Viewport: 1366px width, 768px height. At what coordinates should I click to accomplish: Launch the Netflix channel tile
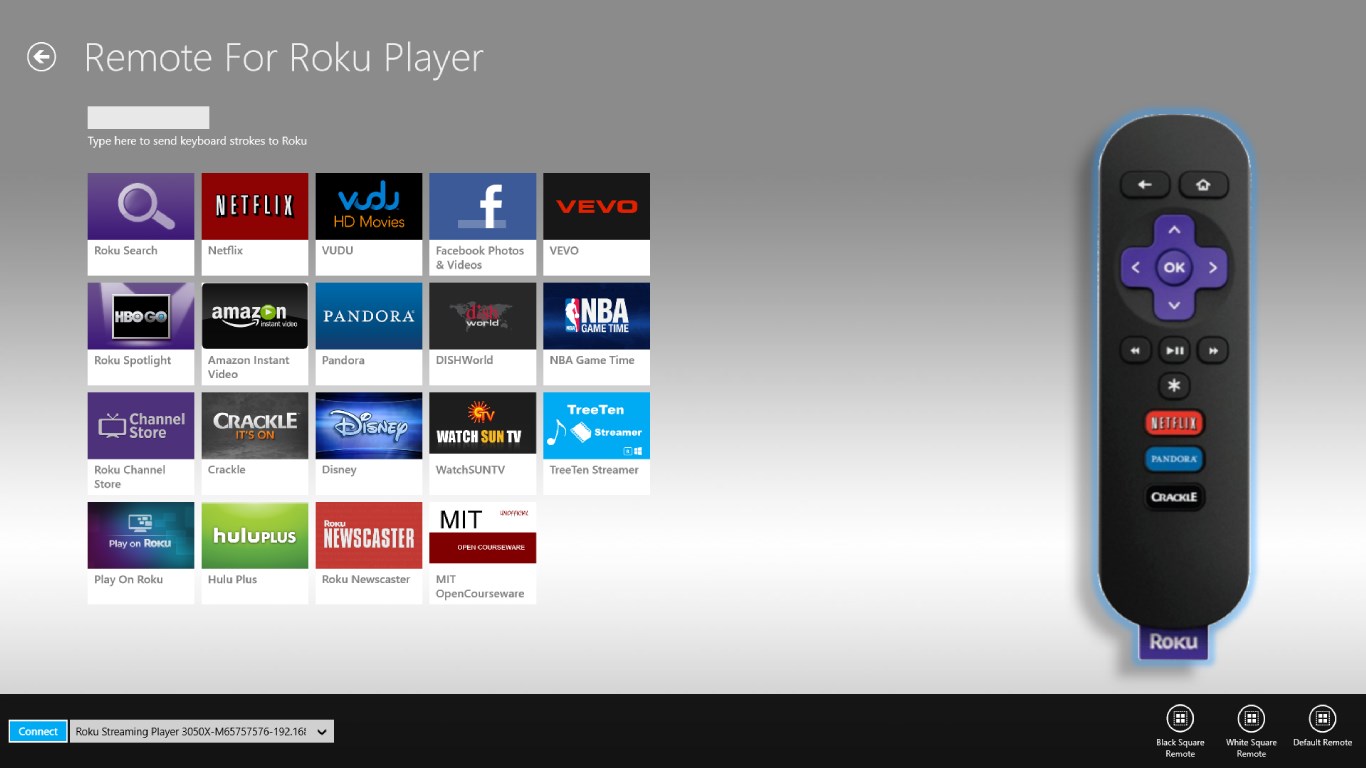(x=255, y=224)
